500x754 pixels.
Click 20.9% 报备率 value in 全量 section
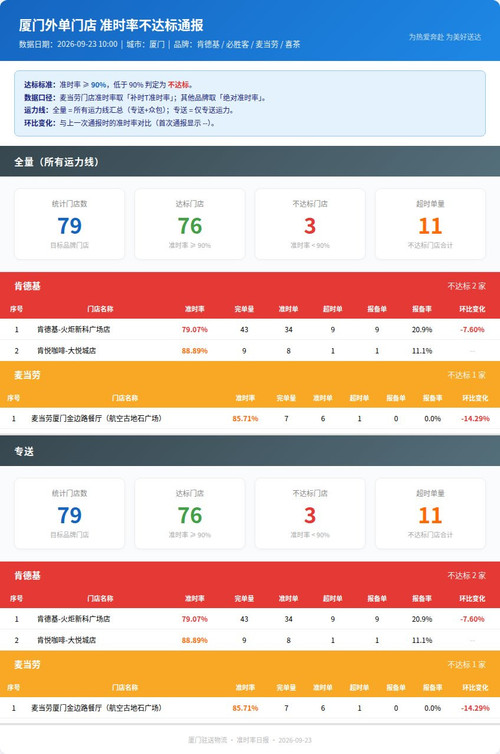422,329
